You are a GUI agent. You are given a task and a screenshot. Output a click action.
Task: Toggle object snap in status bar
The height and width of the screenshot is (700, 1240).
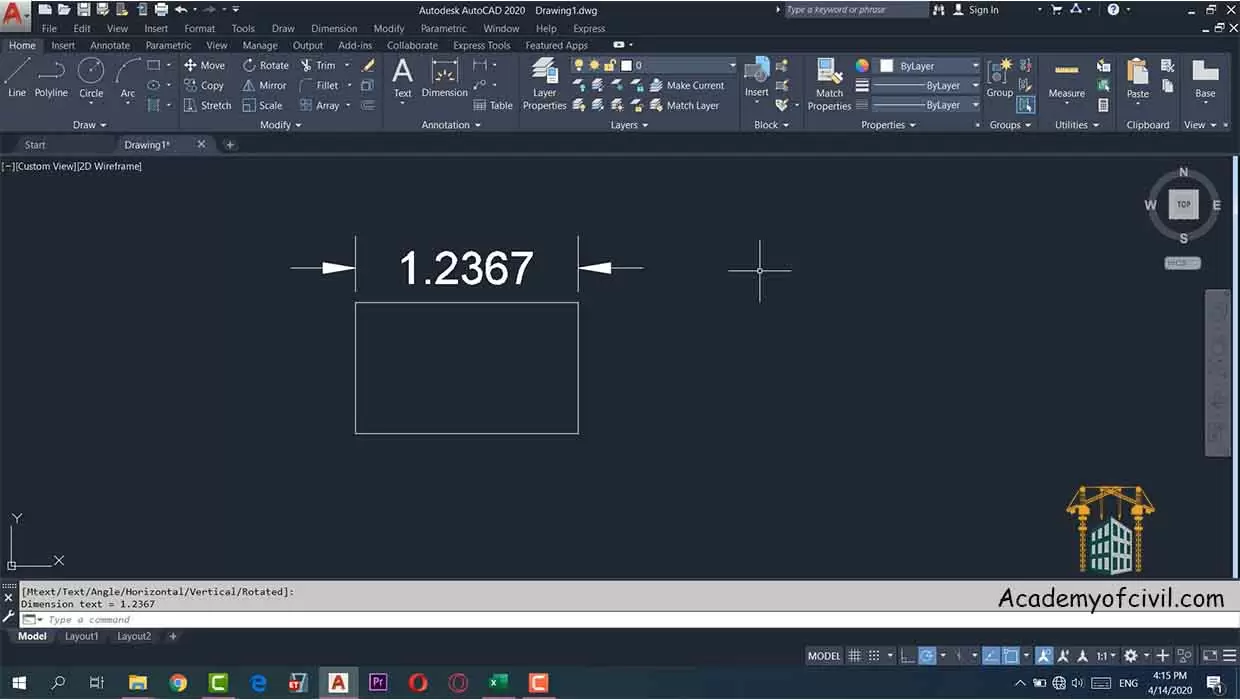pos(1011,656)
